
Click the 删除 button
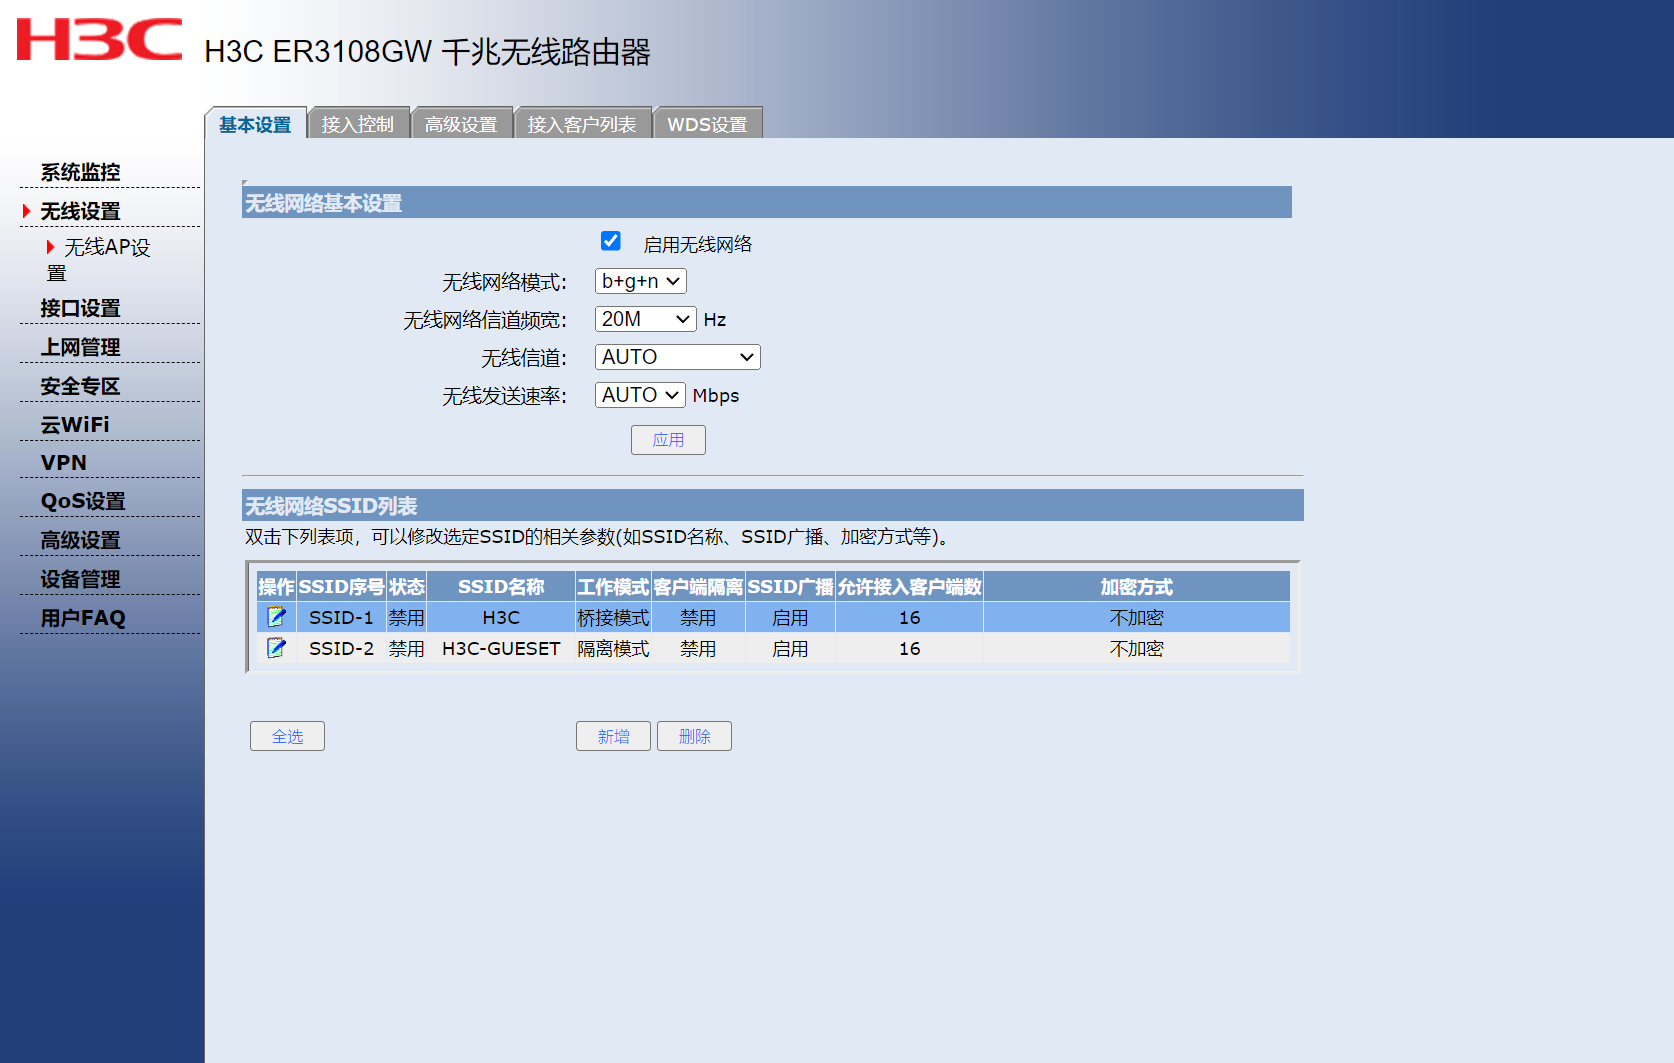[694, 736]
